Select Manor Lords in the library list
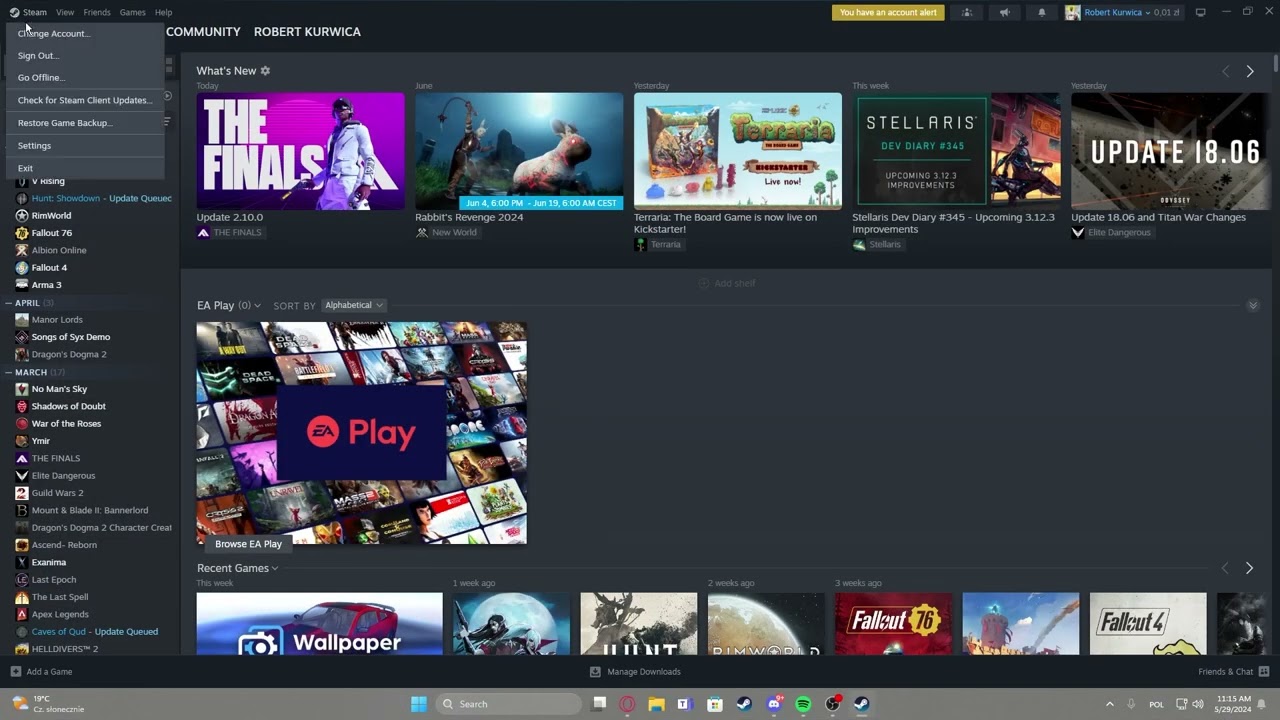The image size is (1280, 720). pyautogui.click(x=57, y=320)
